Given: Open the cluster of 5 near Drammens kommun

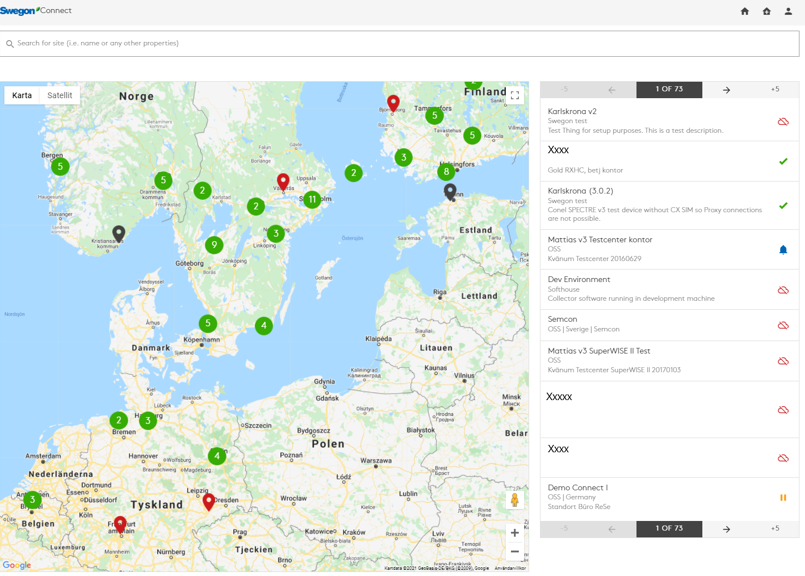Looking at the screenshot, I should [163, 180].
